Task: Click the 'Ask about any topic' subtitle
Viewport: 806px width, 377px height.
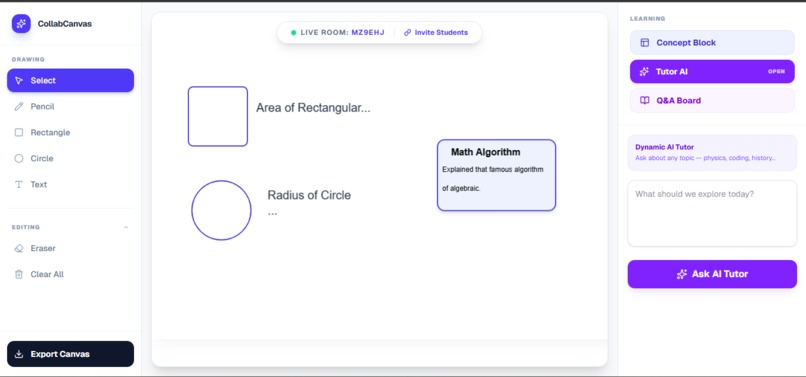Action: 705,158
